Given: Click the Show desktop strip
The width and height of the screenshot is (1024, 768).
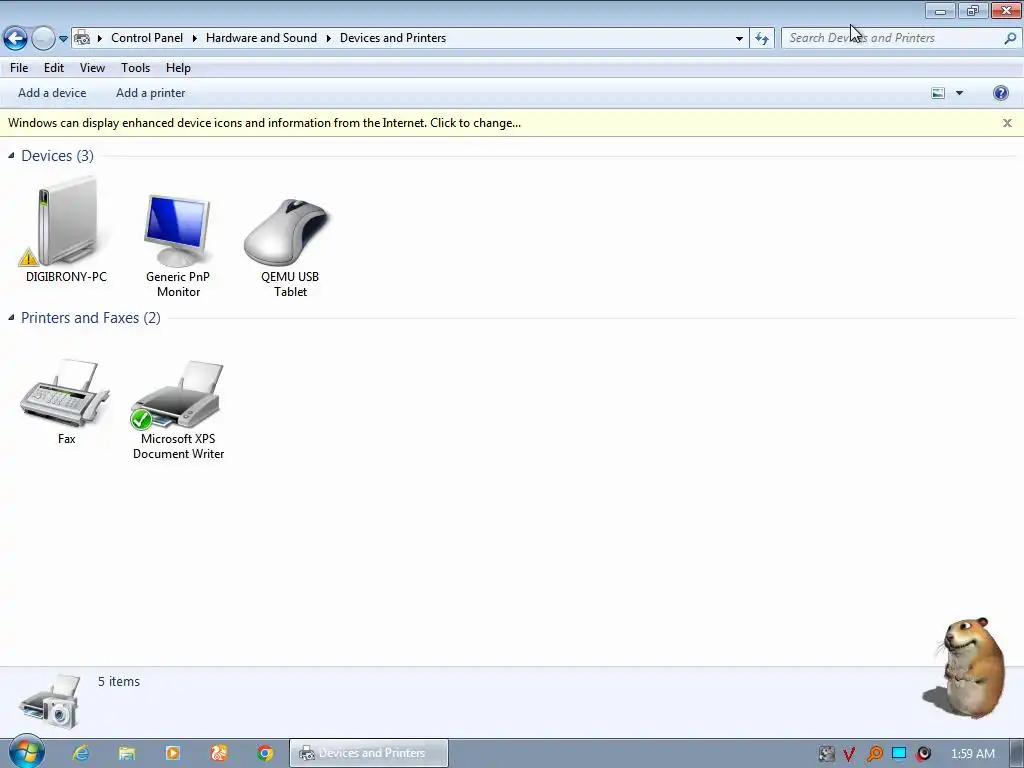Looking at the screenshot, I should pyautogui.click(x=1017, y=753).
